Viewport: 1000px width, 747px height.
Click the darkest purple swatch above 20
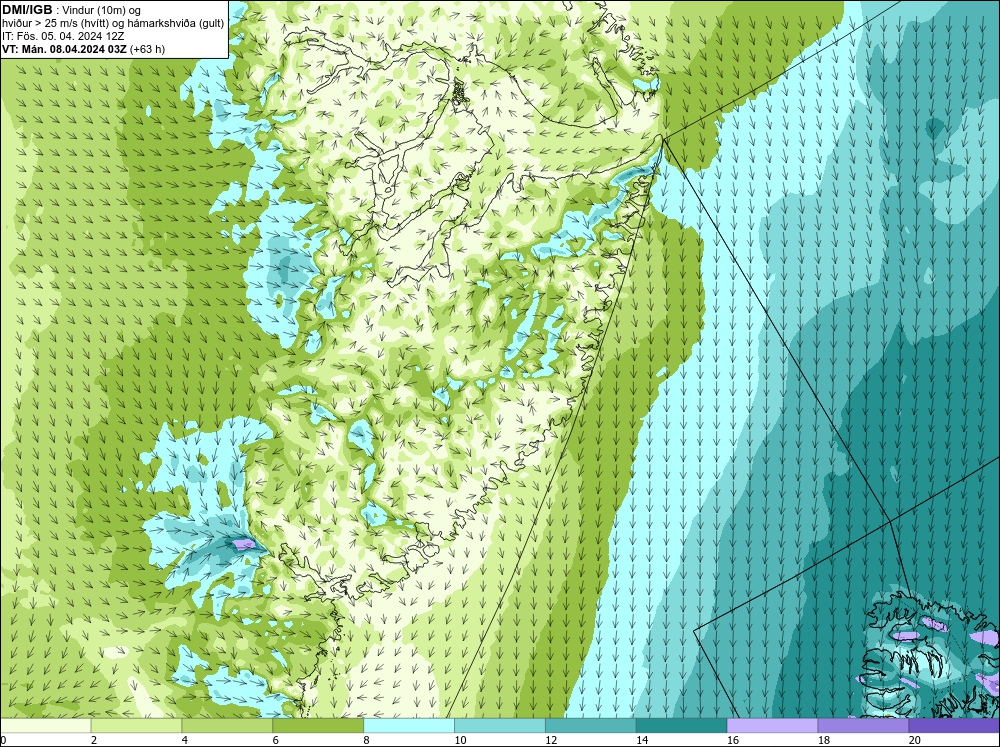tap(954, 726)
